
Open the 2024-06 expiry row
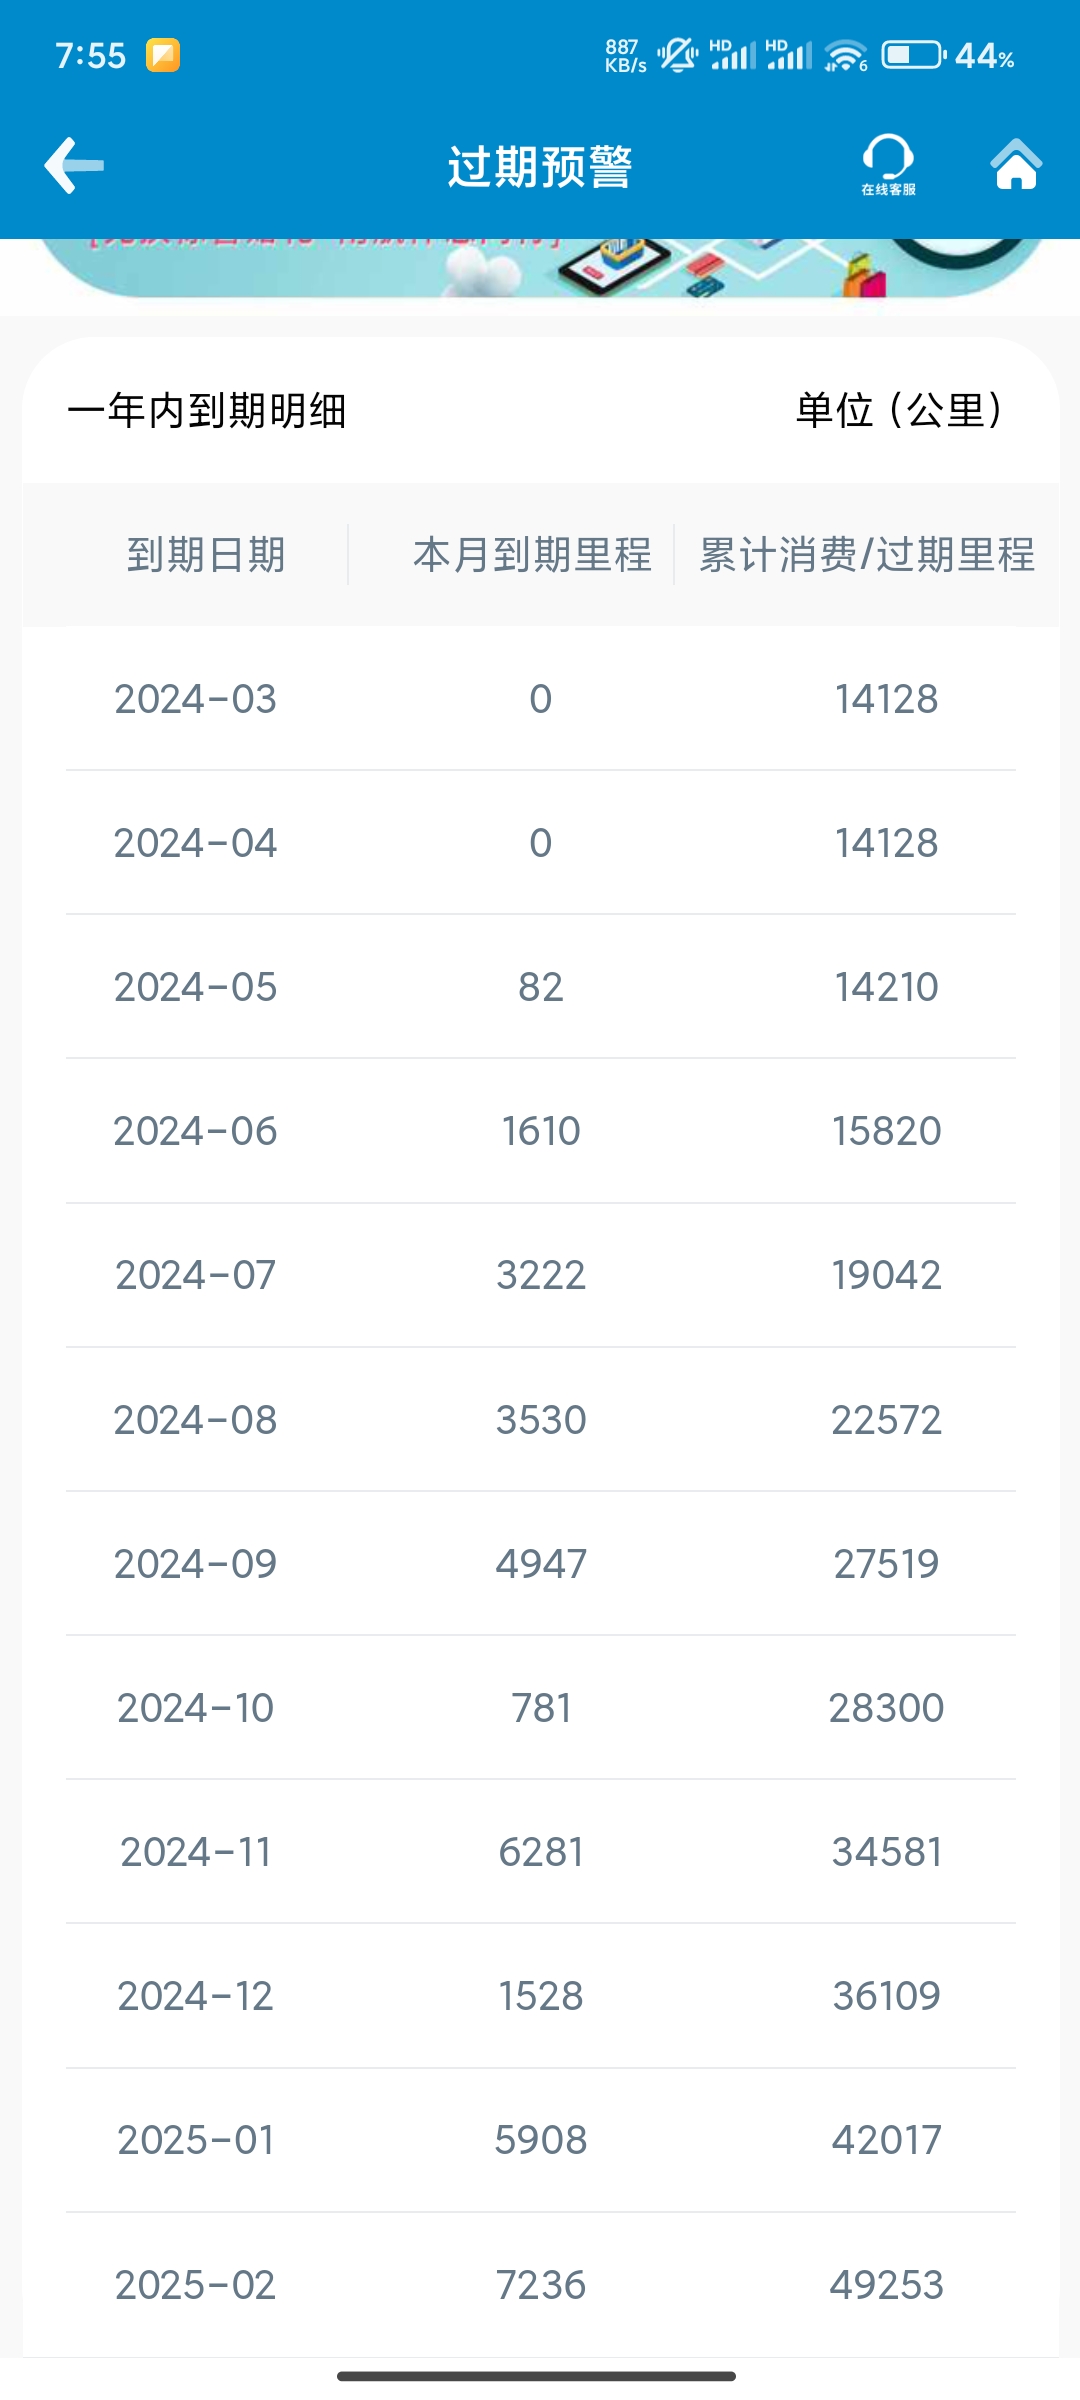coord(541,1131)
